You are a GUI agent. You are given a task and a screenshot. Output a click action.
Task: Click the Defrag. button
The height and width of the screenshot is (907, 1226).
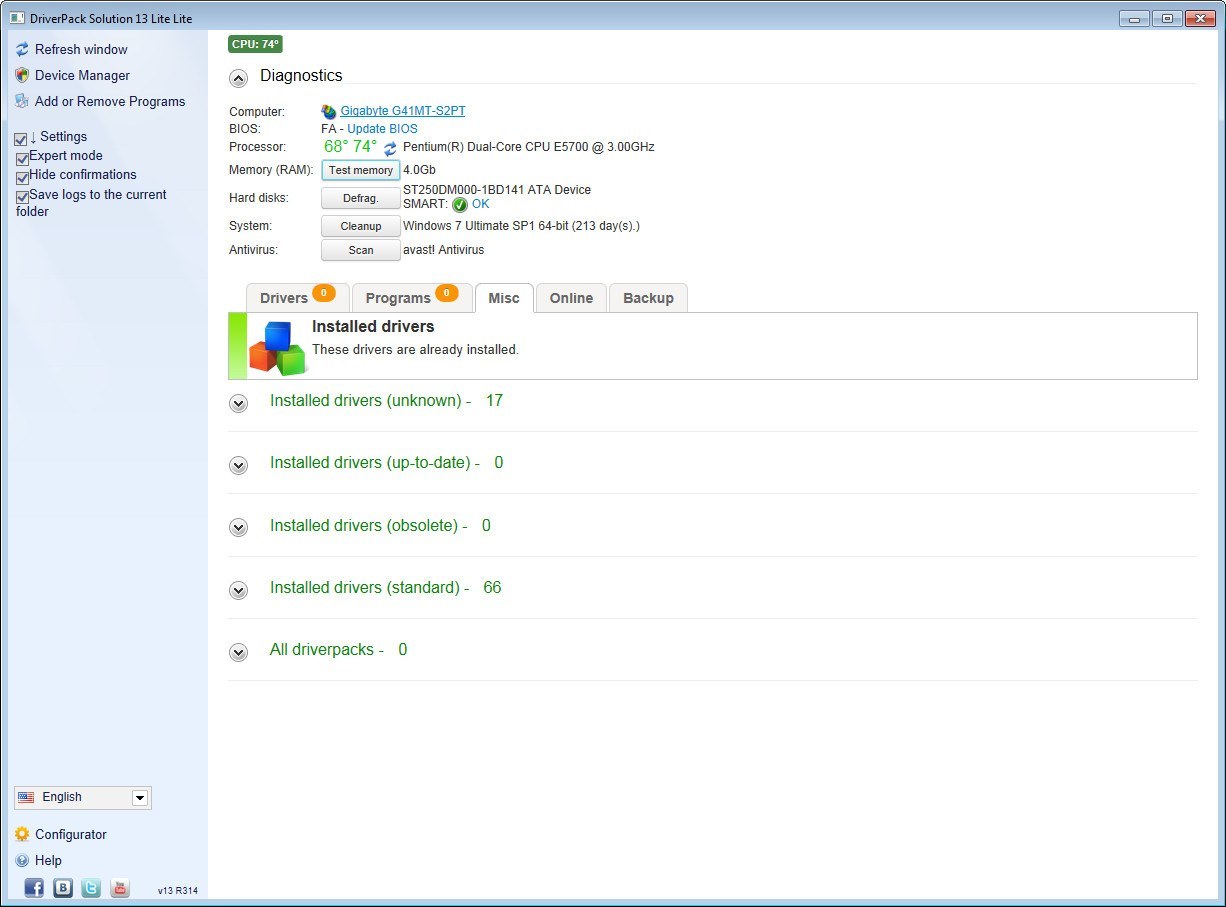[x=361, y=198]
